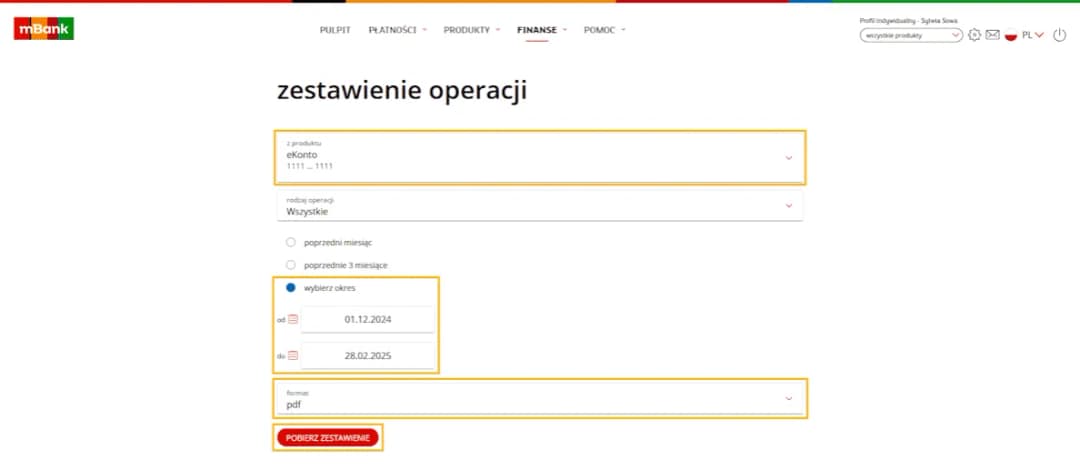
Task: Log out with power icon
Action: pos(1059,35)
